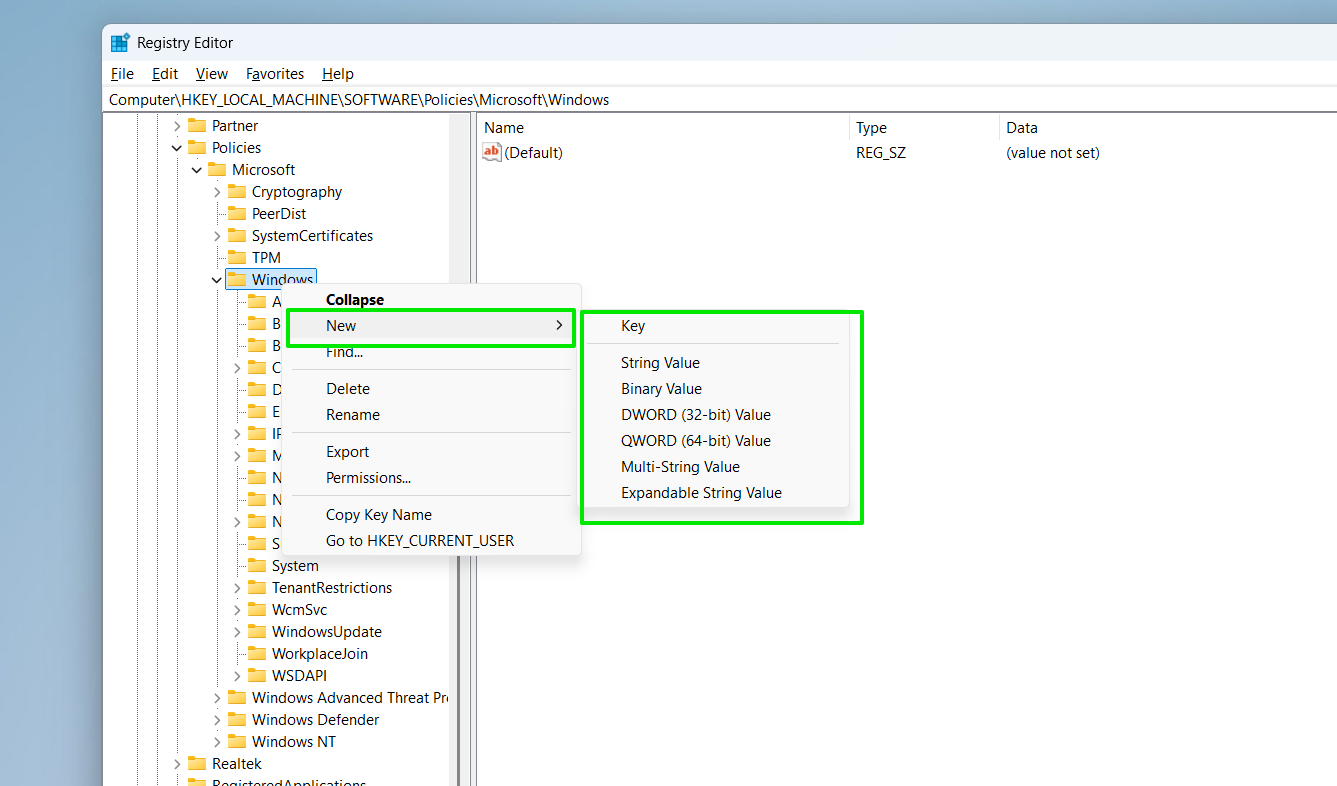The image size is (1337, 786).
Task: Click the Type column header
Action: pyautogui.click(x=925, y=128)
